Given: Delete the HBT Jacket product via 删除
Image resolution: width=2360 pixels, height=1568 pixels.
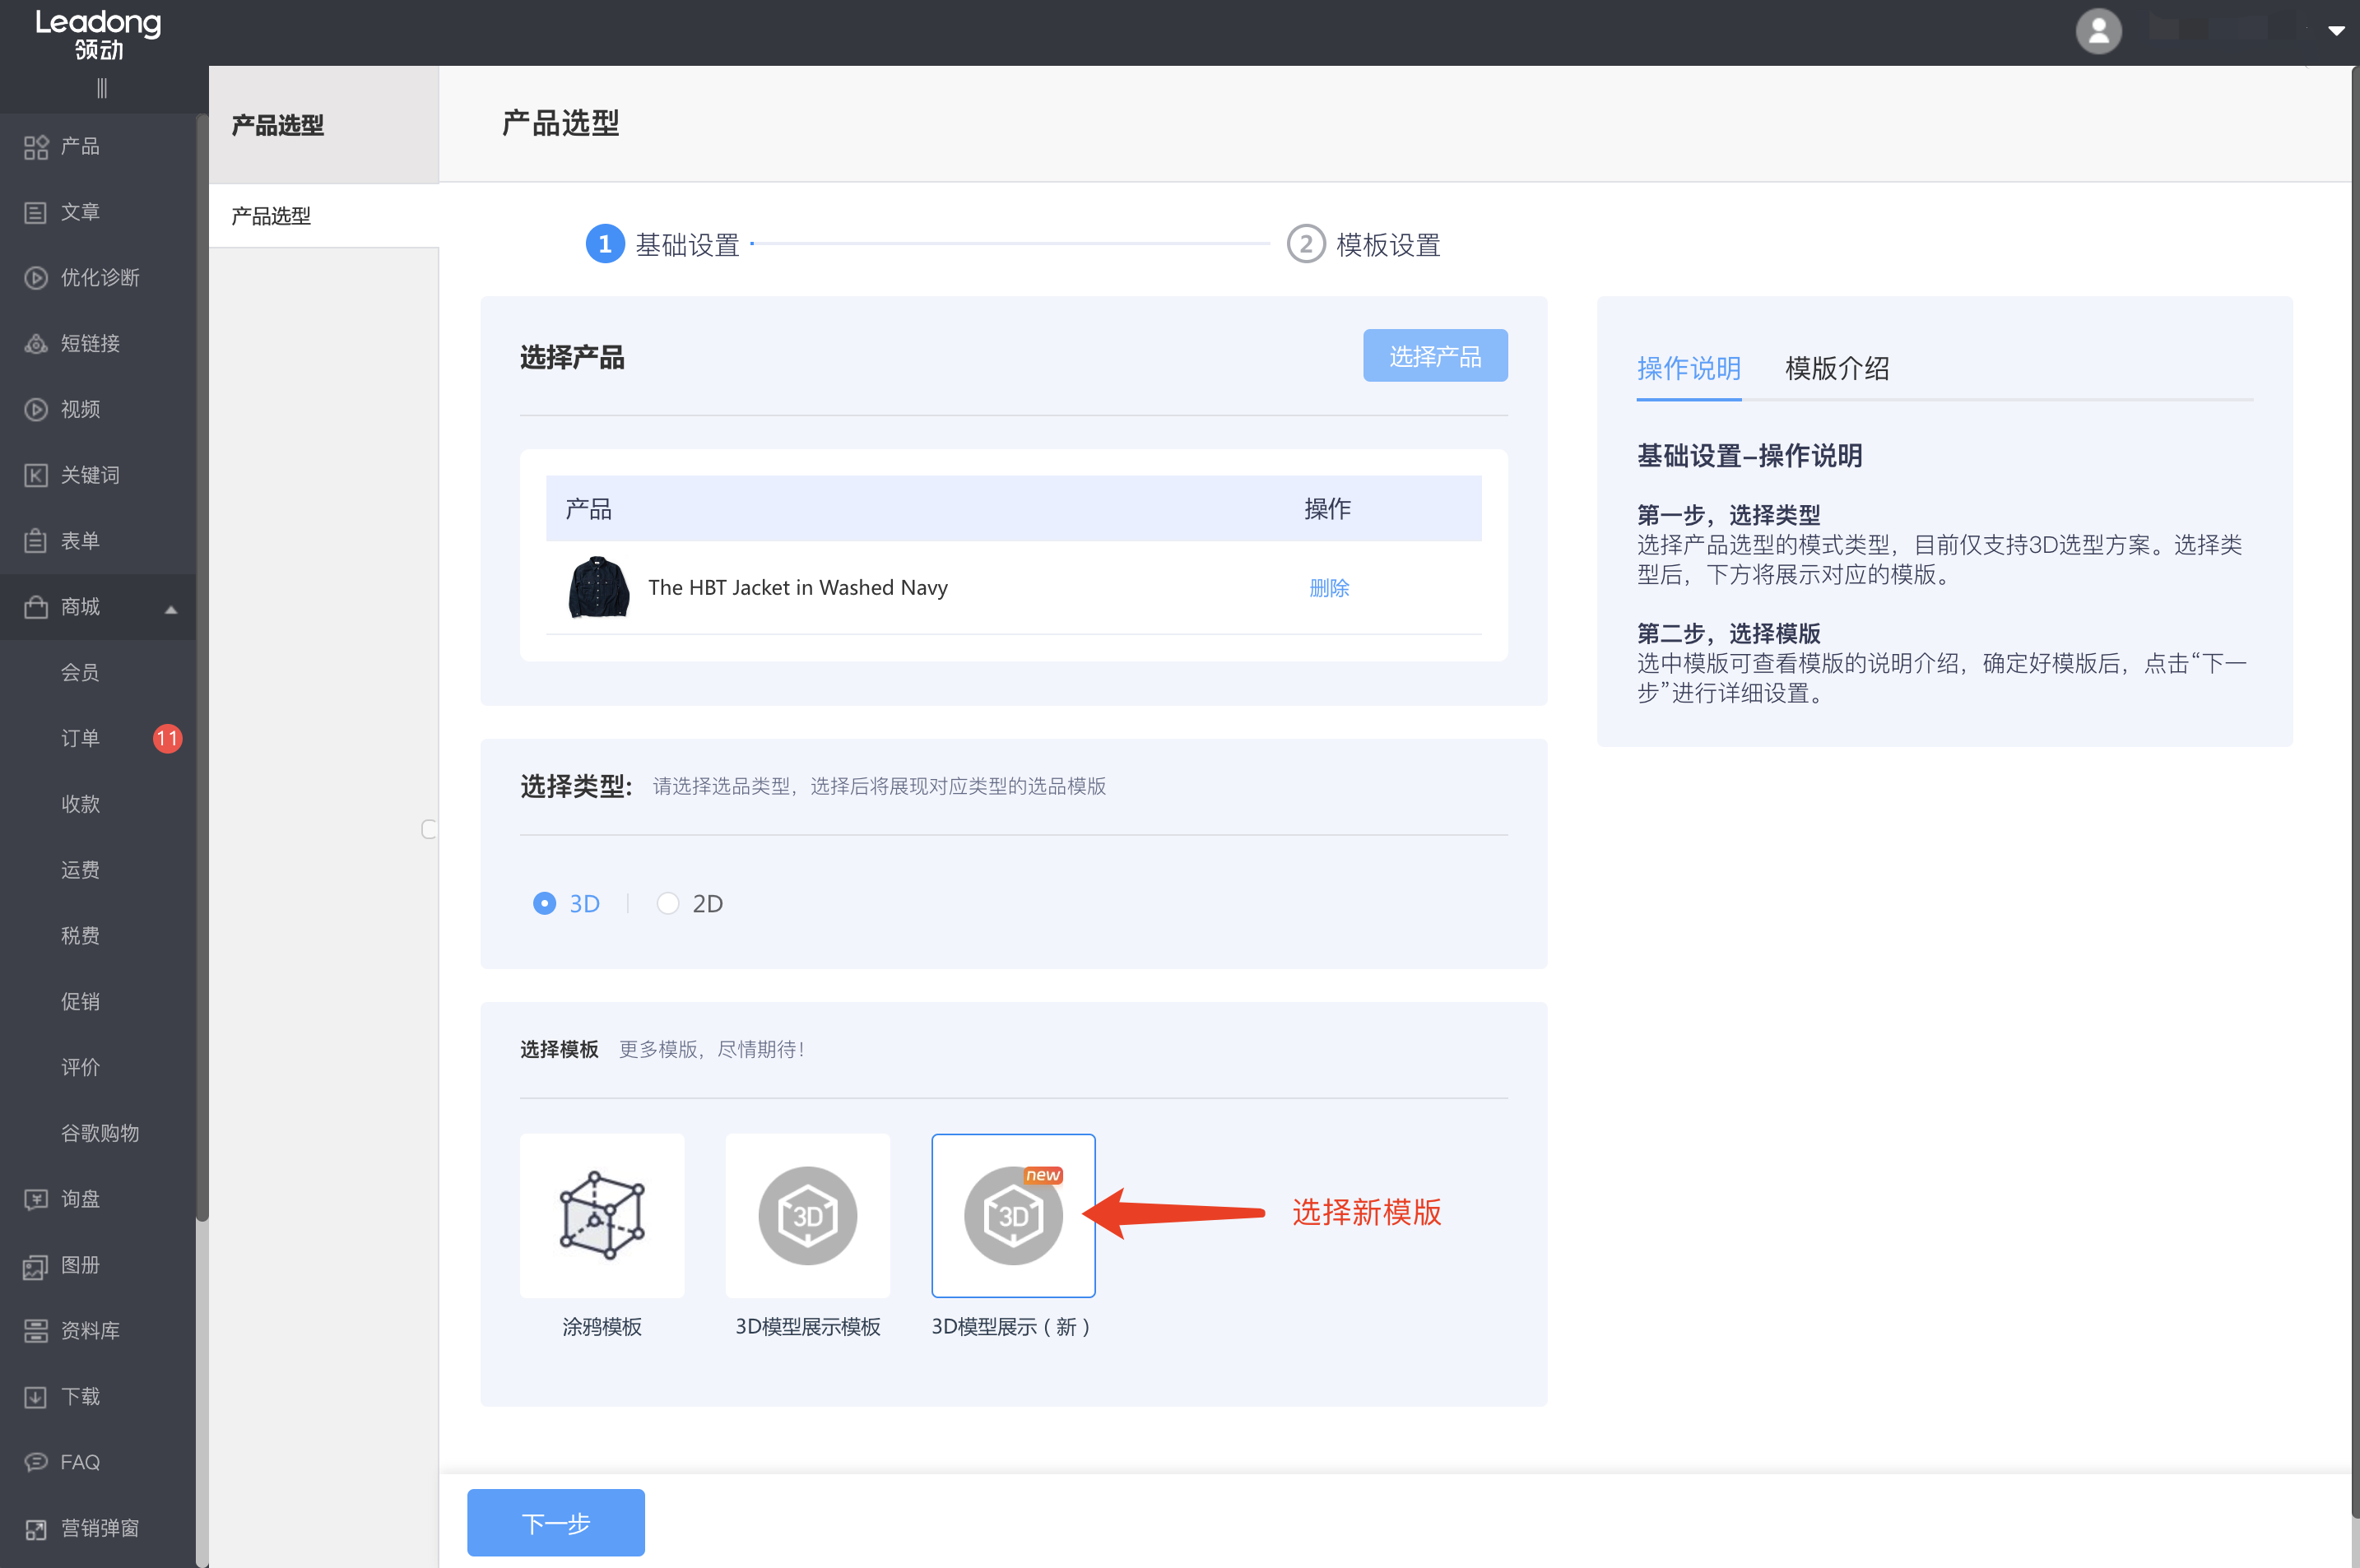Looking at the screenshot, I should tap(1329, 588).
